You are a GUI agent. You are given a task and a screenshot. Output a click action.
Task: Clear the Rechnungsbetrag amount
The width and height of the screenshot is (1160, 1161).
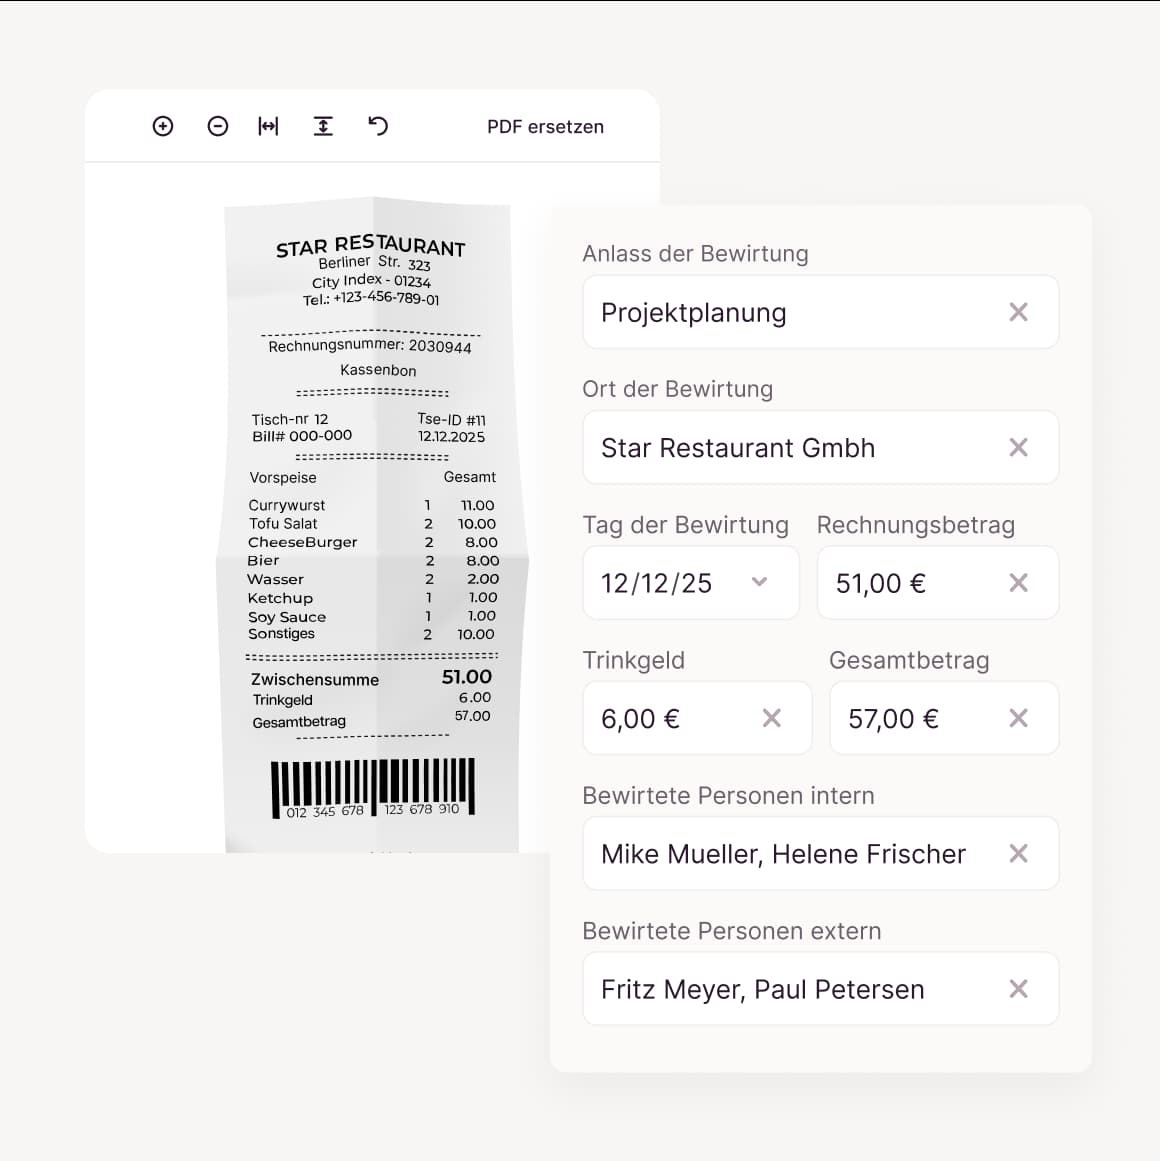click(x=1018, y=583)
